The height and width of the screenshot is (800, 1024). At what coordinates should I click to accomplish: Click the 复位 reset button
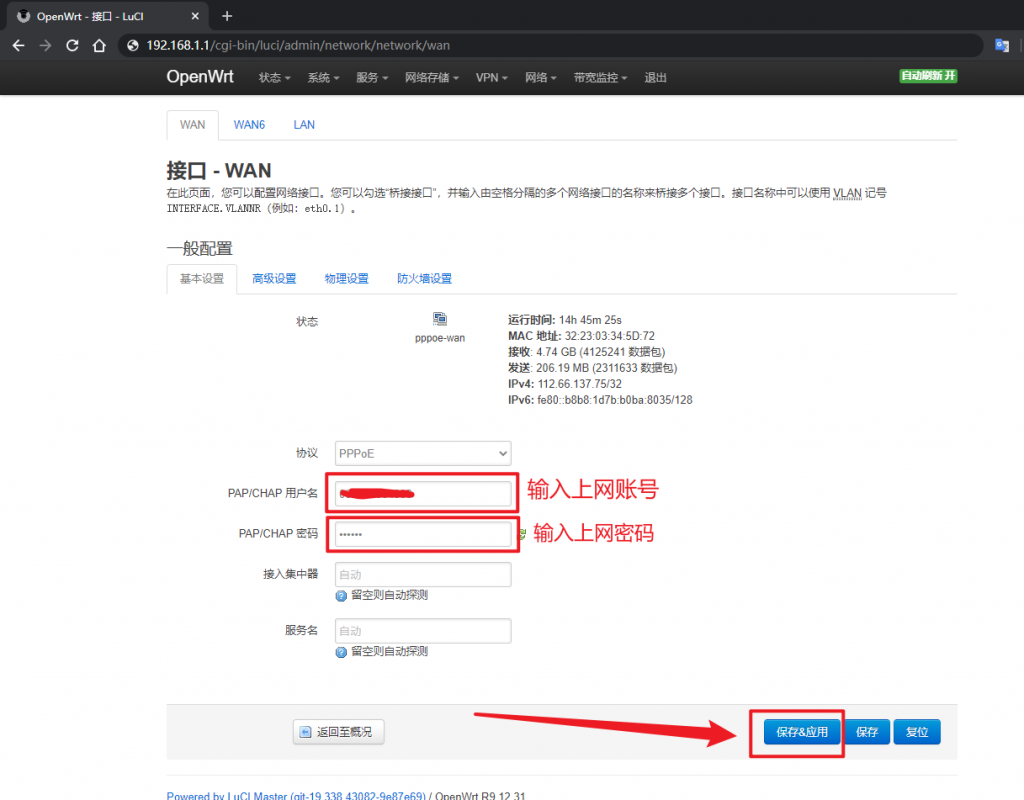pos(917,732)
